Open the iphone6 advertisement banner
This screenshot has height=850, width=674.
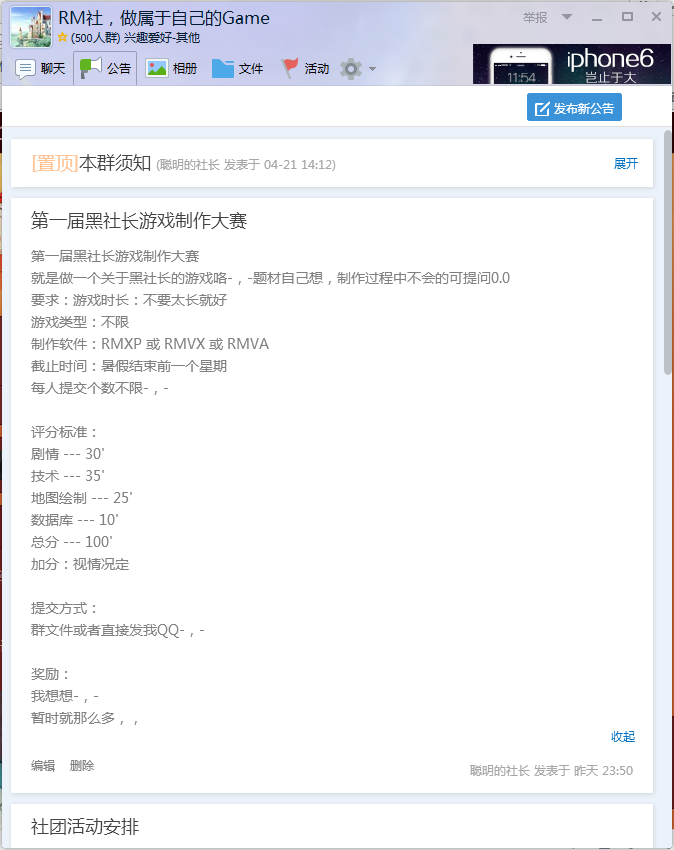[x=572, y=64]
